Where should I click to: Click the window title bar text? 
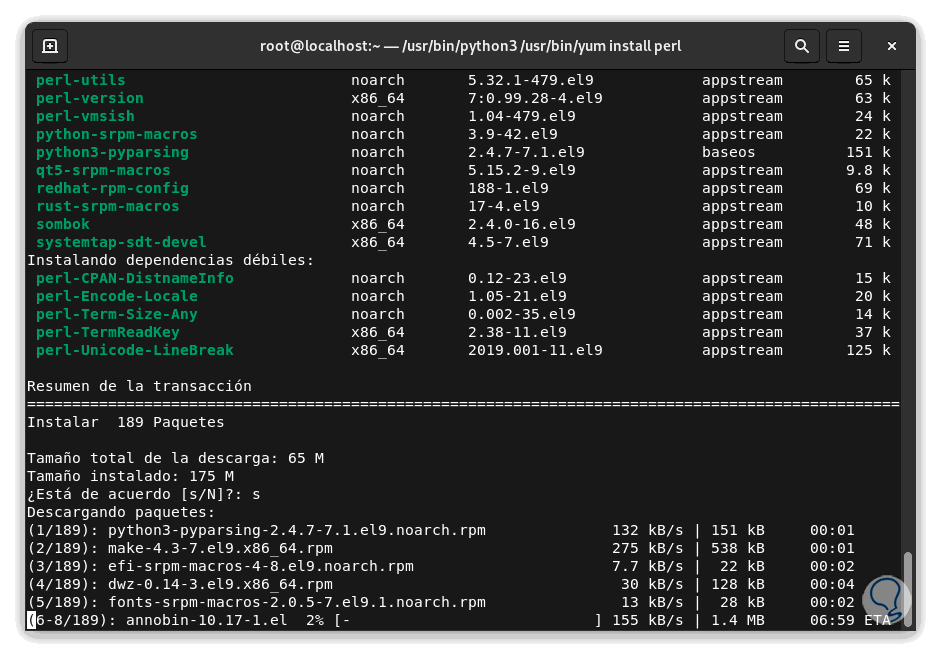pyautogui.click(x=470, y=46)
